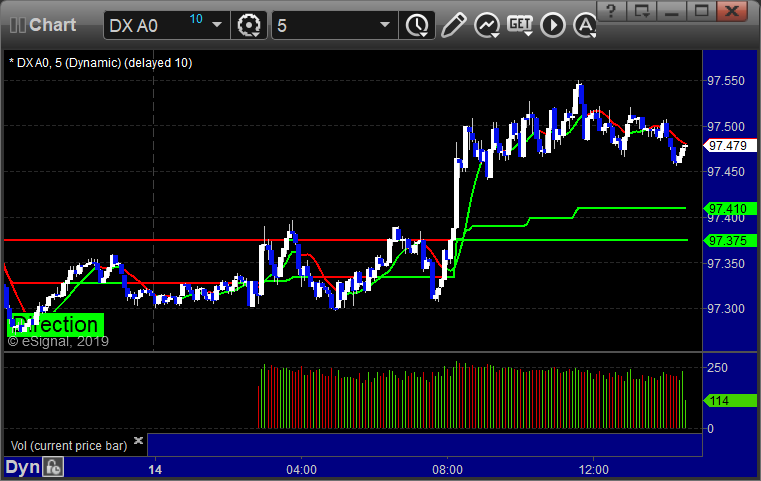The height and width of the screenshot is (481, 761).
Task: Click the 97.550 price axis label
Action: [726, 81]
